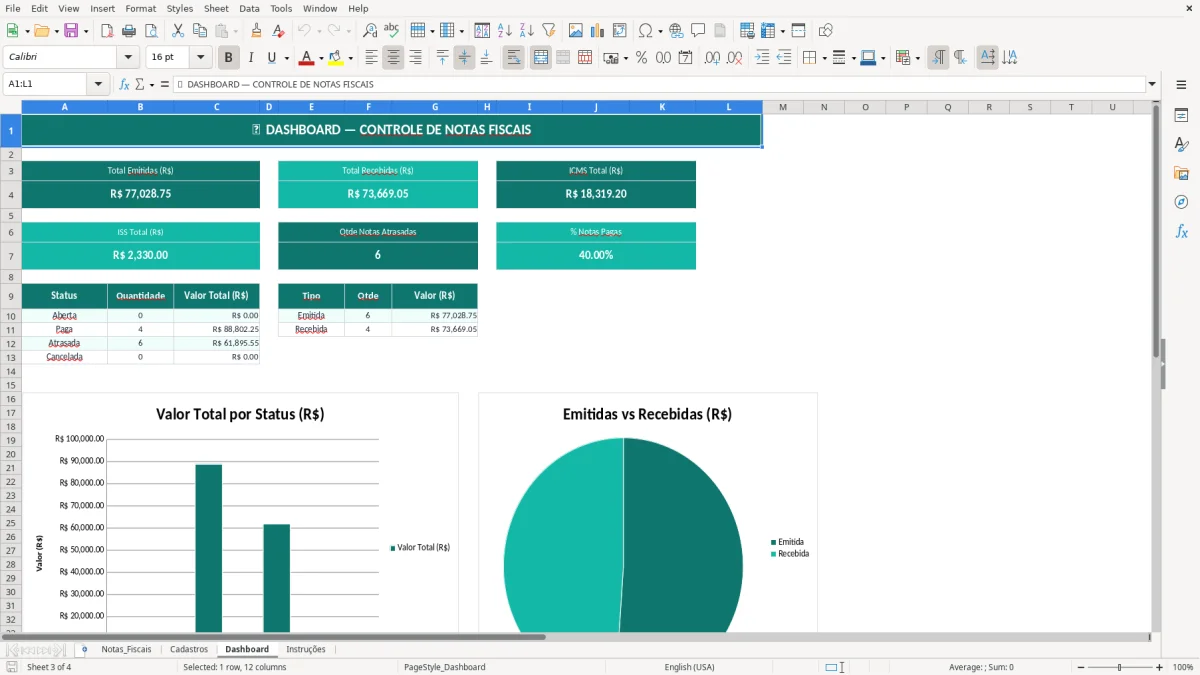Toggle Italic formatting
Image resolution: width=1200 pixels, height=675 pixels.
[x=251, y=57]
